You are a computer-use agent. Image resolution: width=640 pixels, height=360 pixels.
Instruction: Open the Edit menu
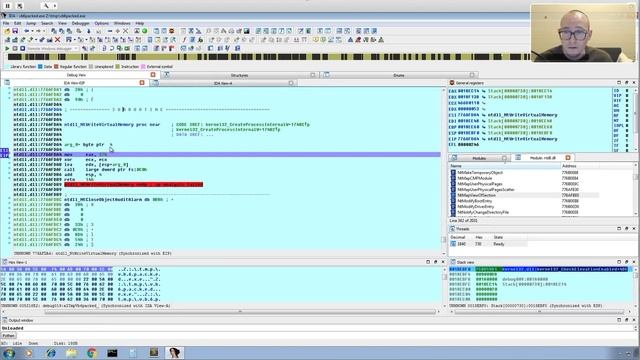tap(18, 23)
